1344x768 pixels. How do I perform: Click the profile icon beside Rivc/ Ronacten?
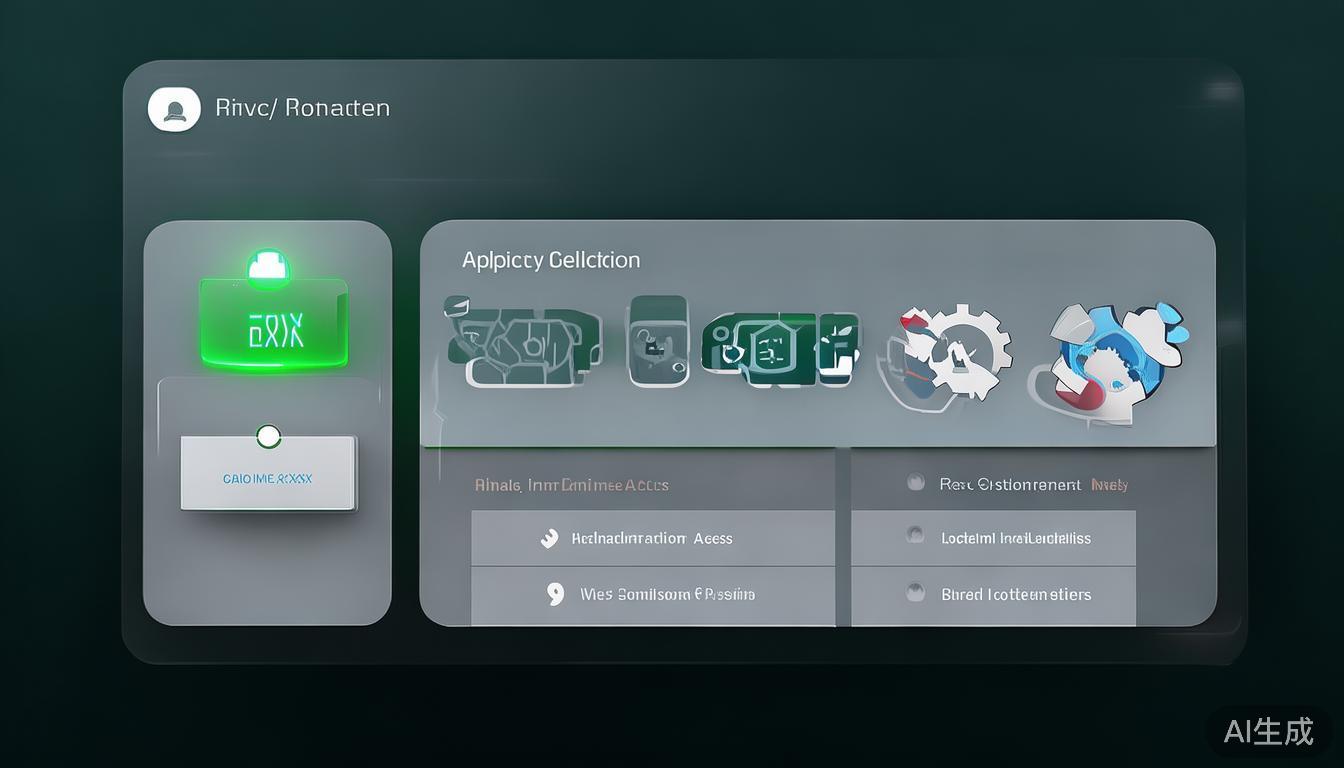[174, 109]
